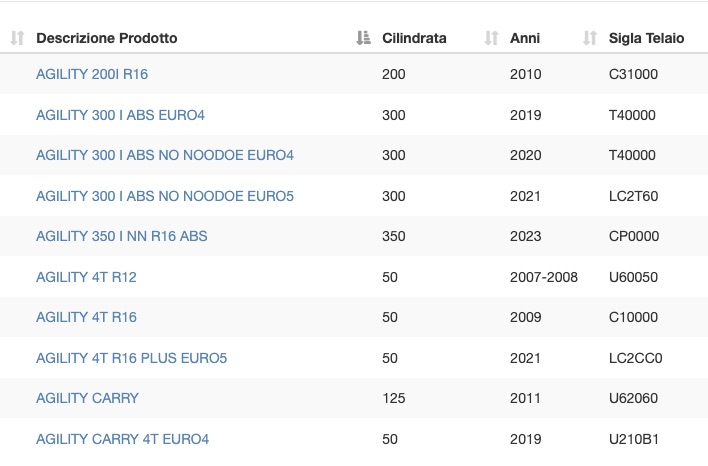Click the active sort icon beside Cilindrata
Image resolution: width=708 pixels, height=466 pixels.
tap(363, 38)
